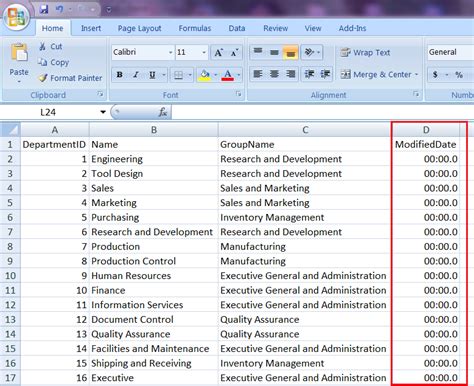Switch to the Formulas tab
The width and height of the screenshot is (474, 386).
pos(195,28)
